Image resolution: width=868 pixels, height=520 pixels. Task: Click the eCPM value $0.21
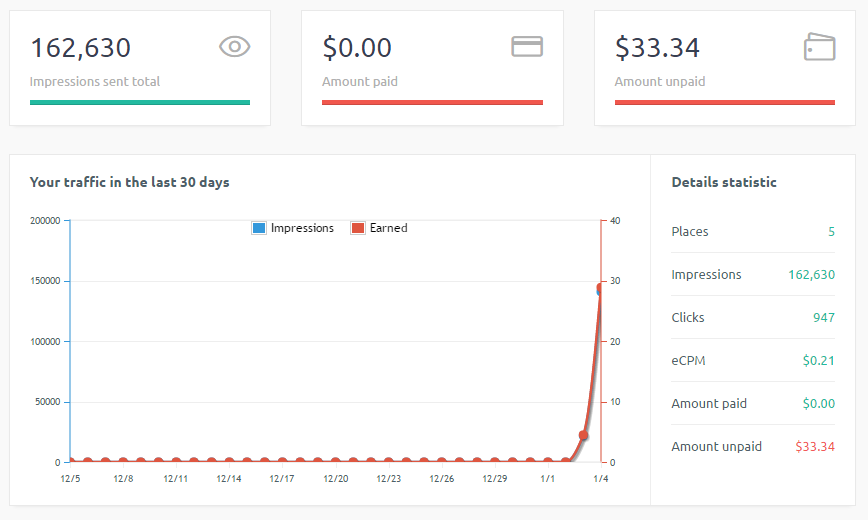818,361
